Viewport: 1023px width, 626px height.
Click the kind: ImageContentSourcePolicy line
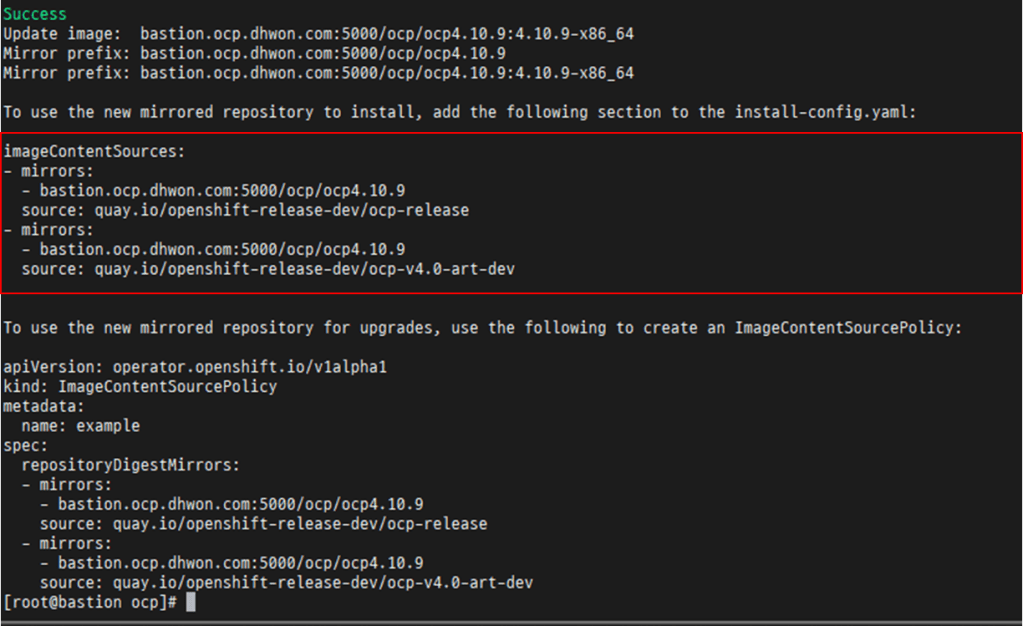(140, 386)
